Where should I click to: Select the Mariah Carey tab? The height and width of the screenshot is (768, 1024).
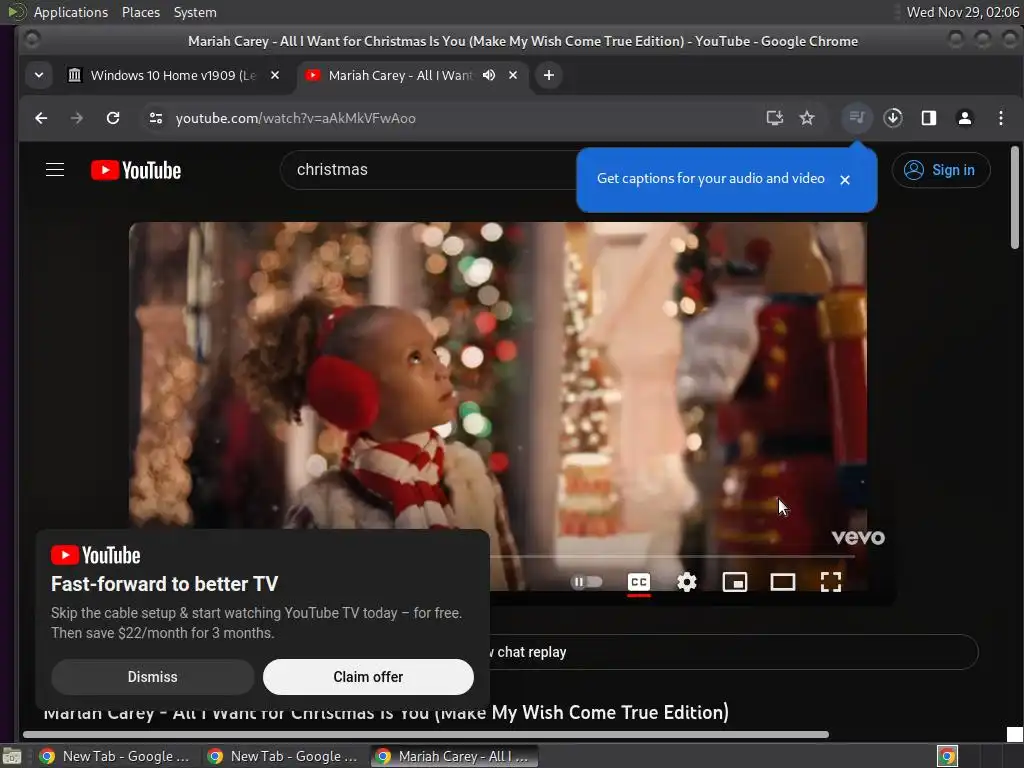click(413, 75)
